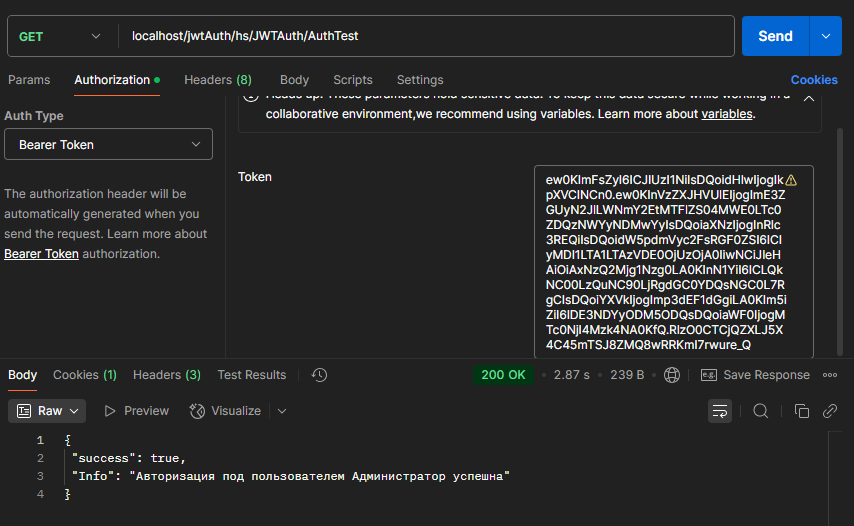Viewport: 854px width, 526px height.
Task: Click the network globe icon
Action: [x=672, y=375]
